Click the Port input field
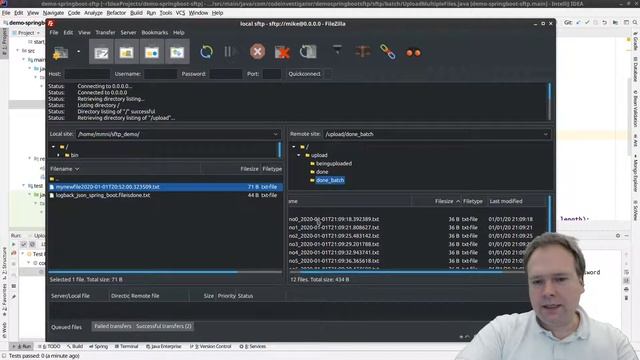Viewport: 640px width, 360px height. [x=272, y=74]
